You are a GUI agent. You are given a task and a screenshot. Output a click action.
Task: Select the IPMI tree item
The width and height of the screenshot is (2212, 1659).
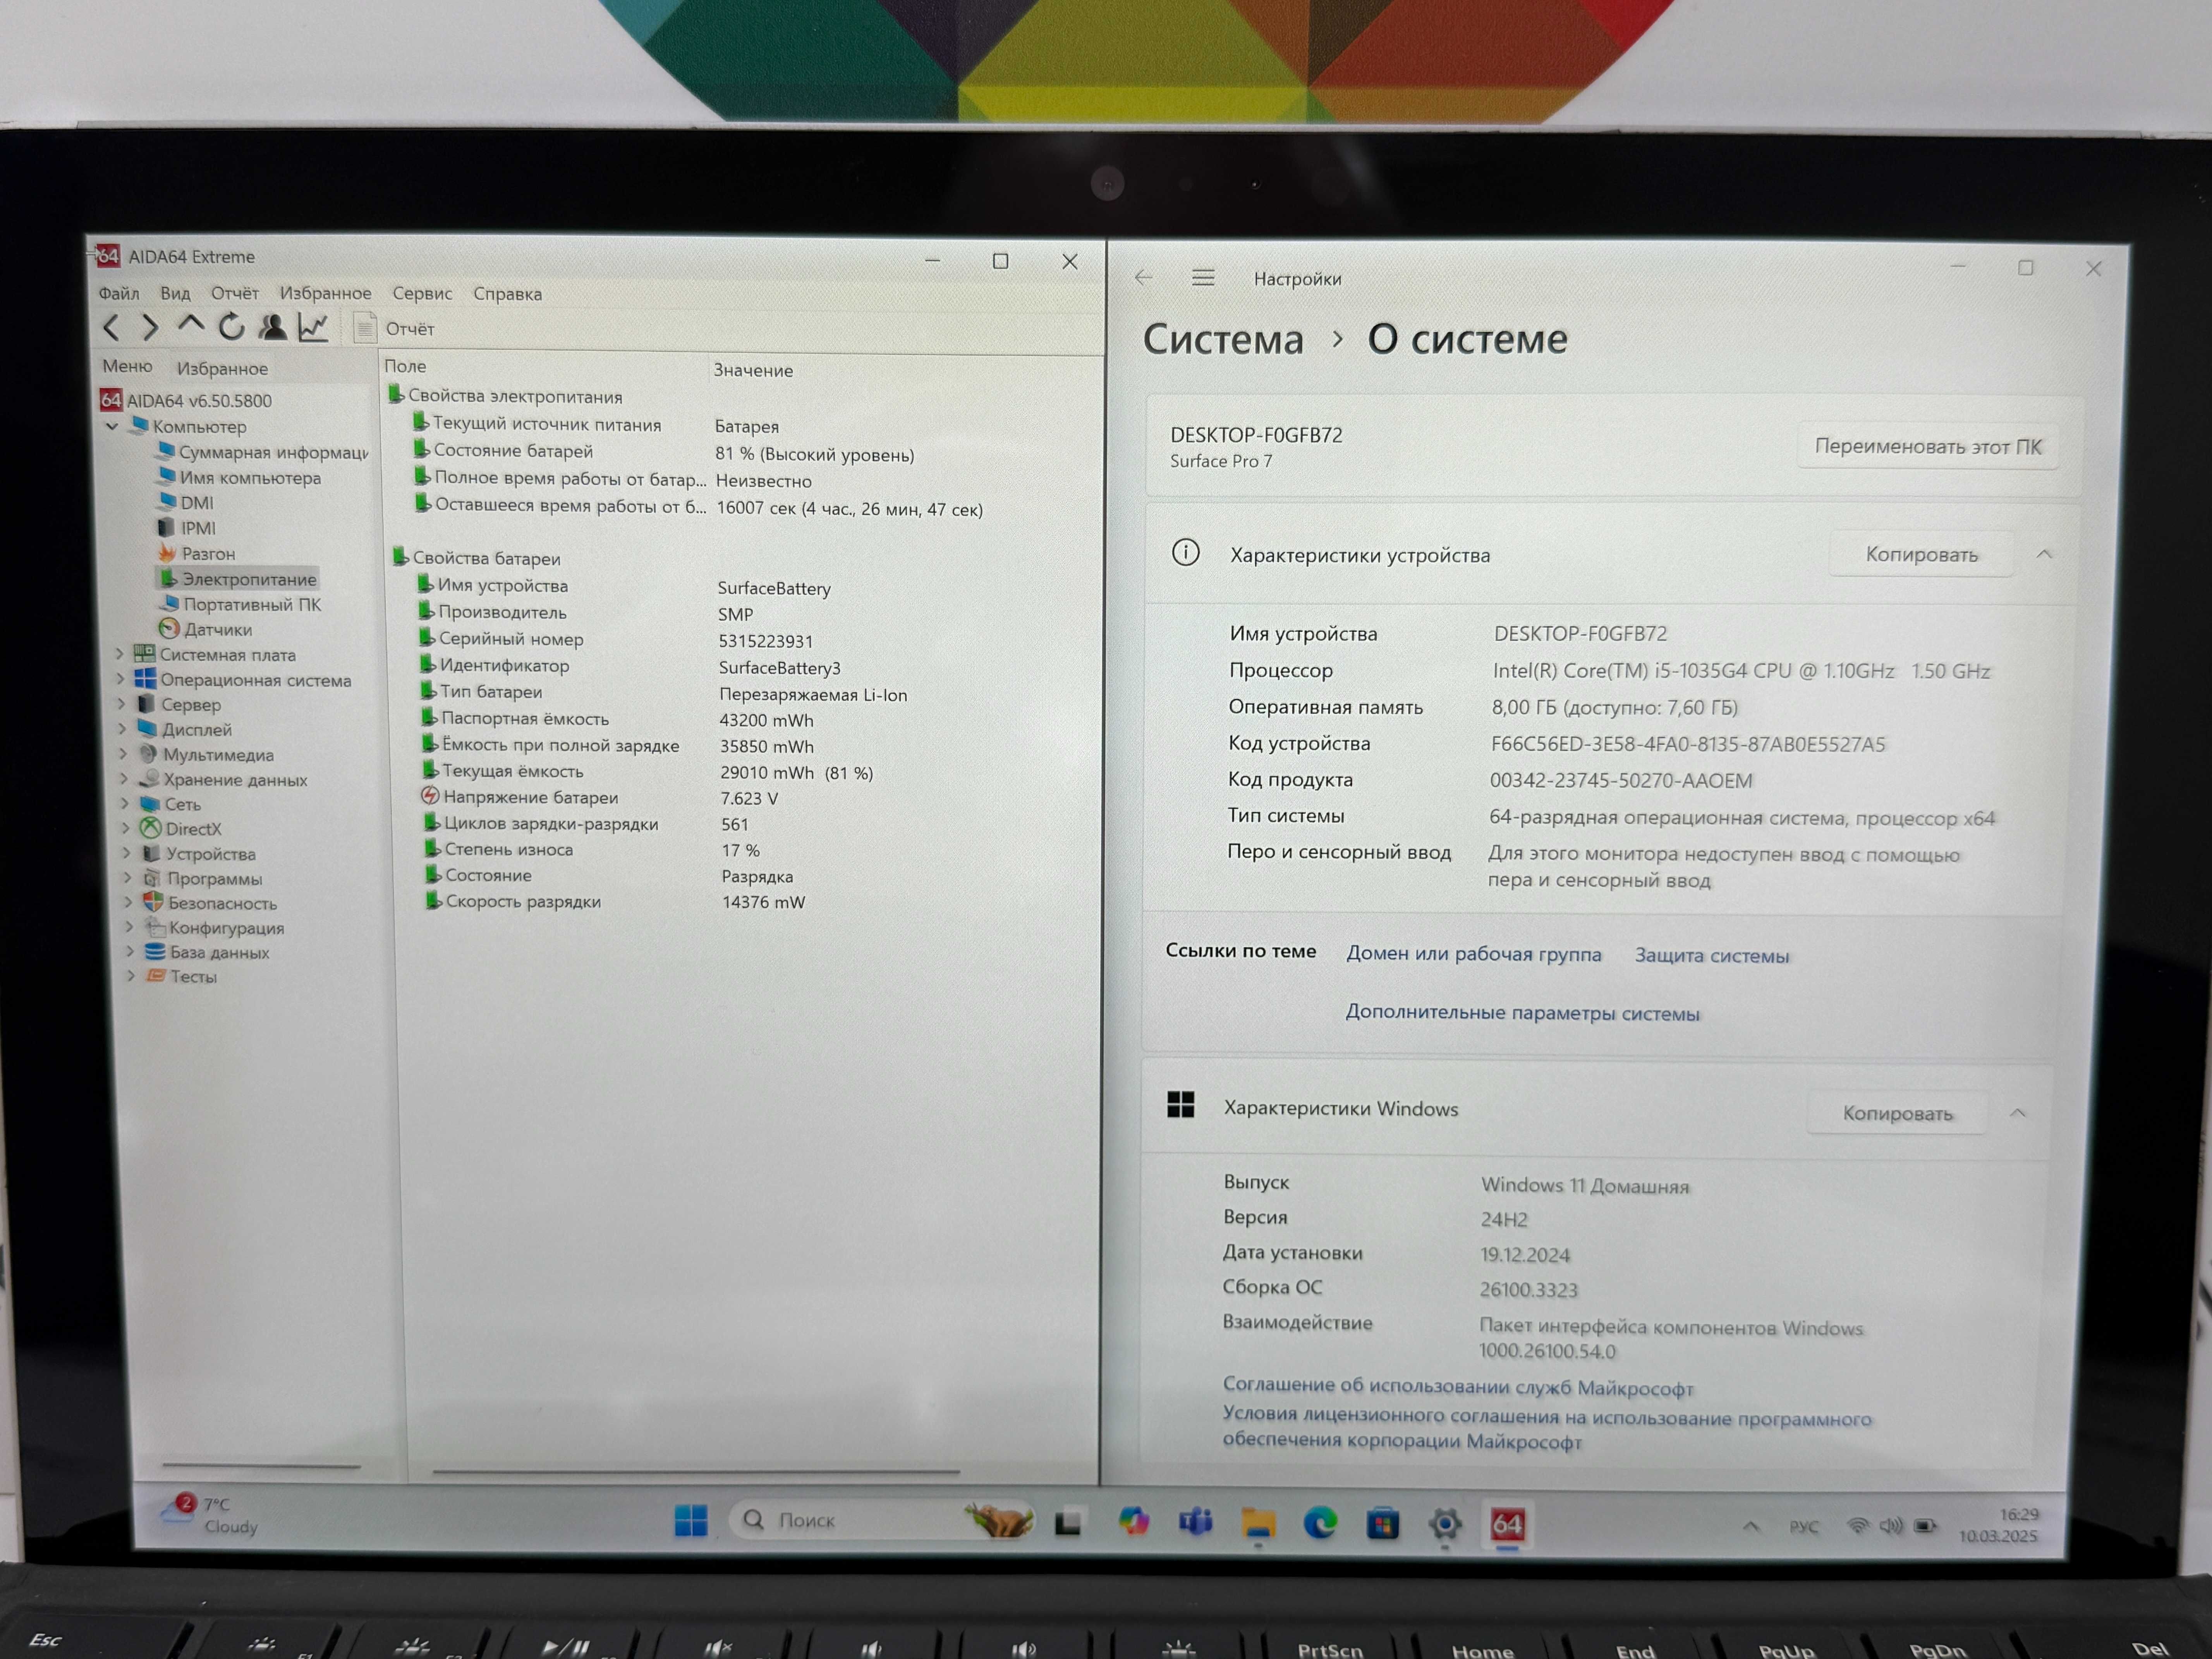(x=187, y=527)
